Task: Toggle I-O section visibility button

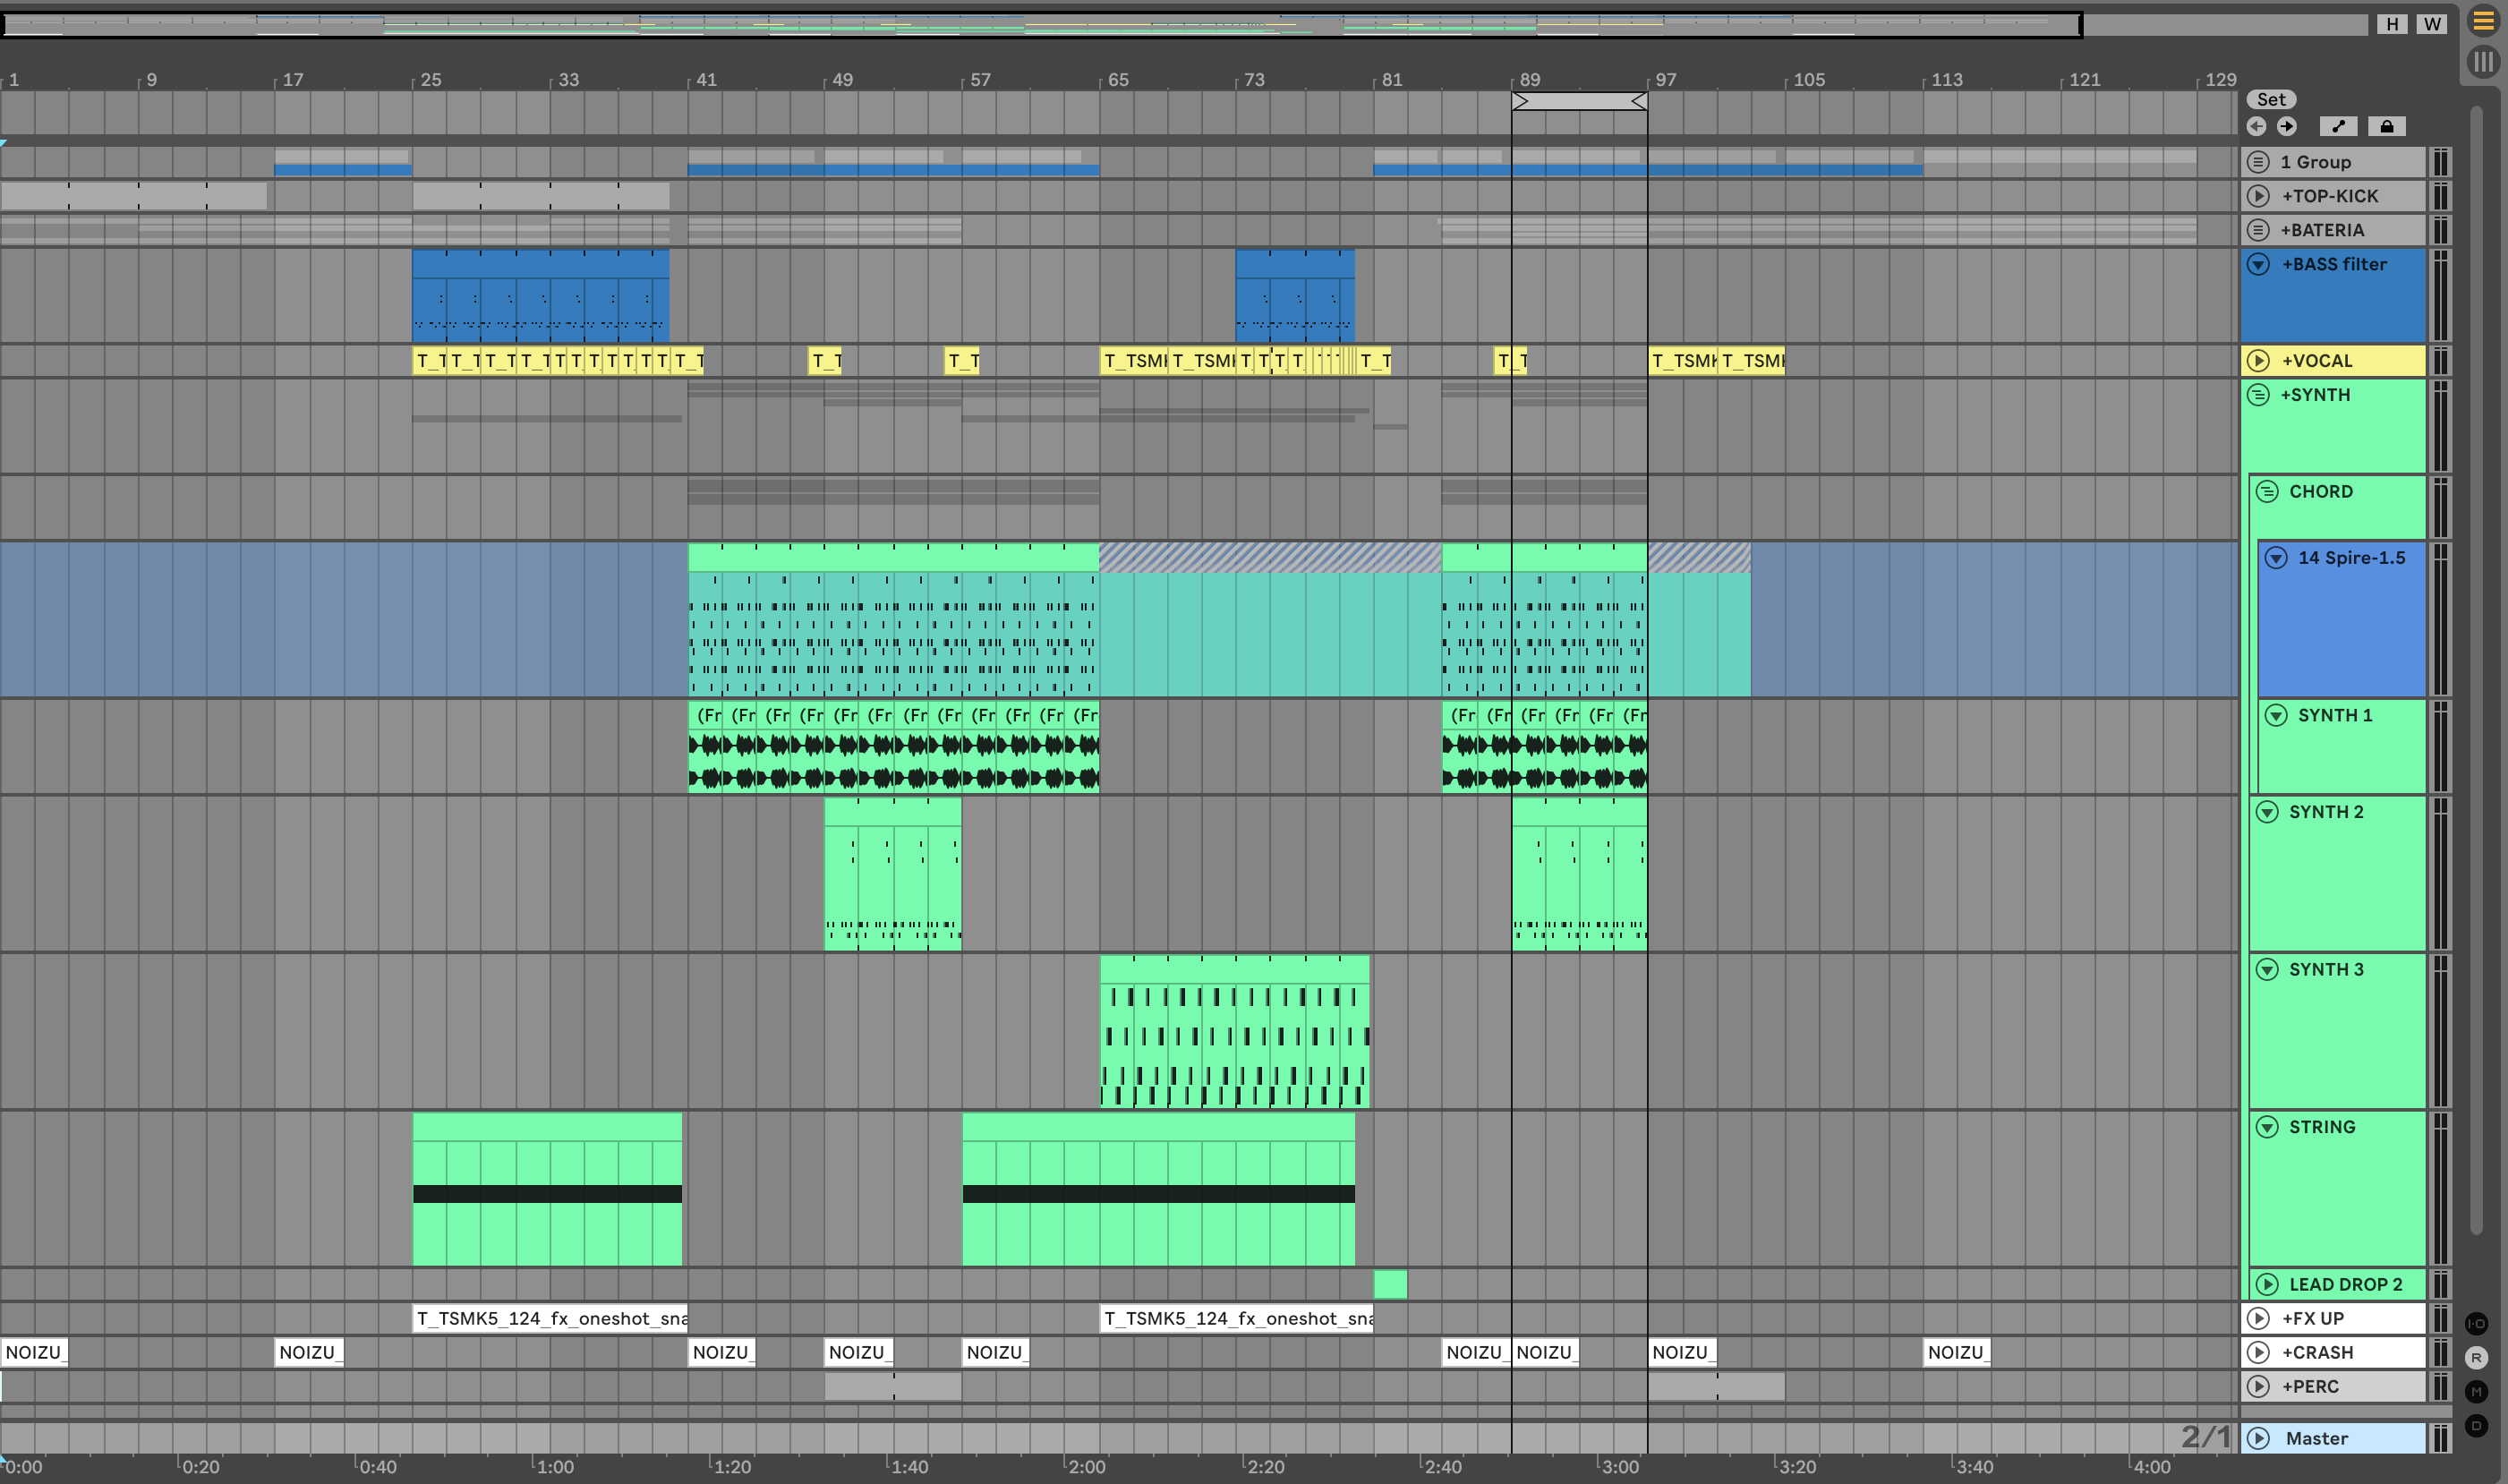Action: click(2476, 1323)
